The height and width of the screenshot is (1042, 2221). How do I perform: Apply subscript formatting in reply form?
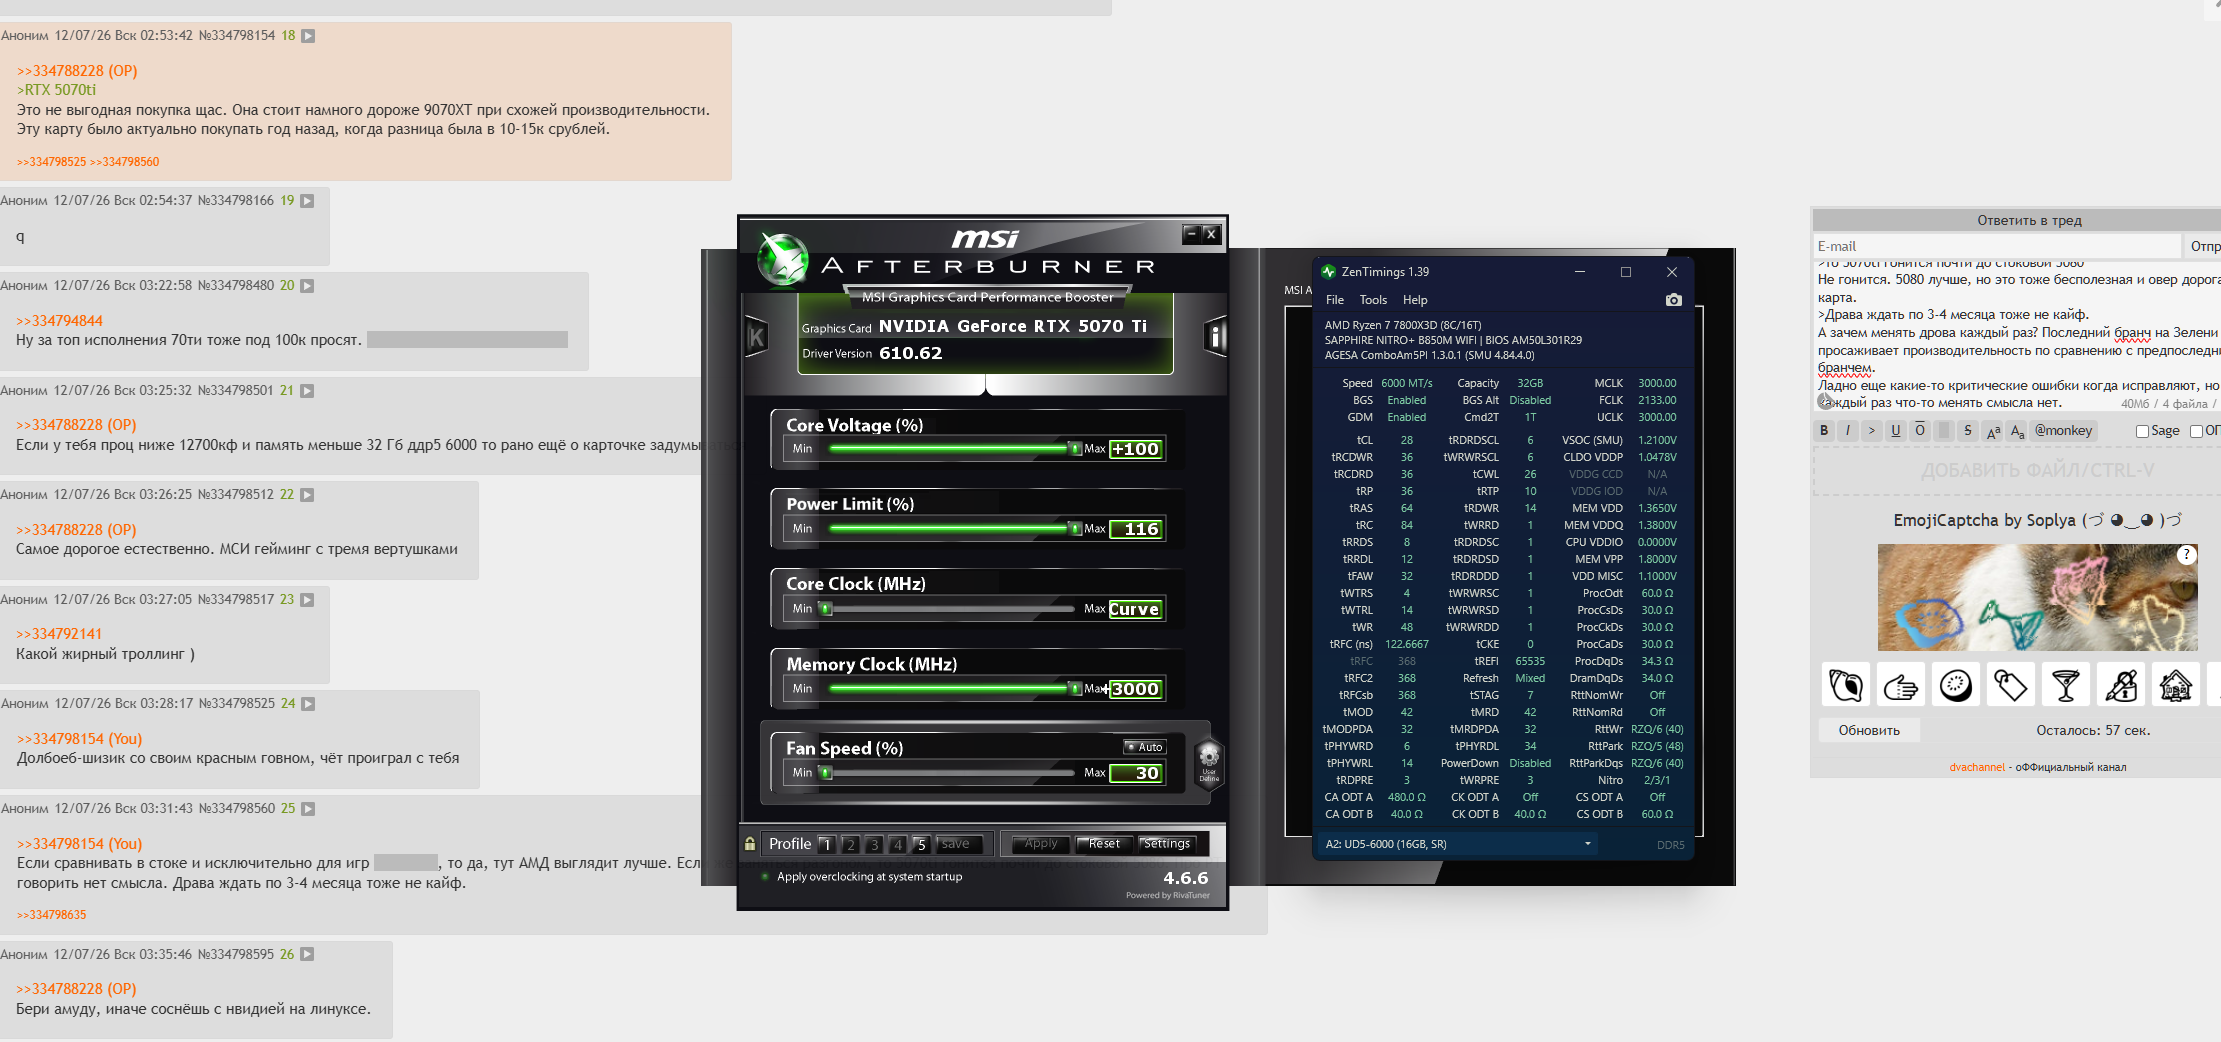click(2017, 431)
